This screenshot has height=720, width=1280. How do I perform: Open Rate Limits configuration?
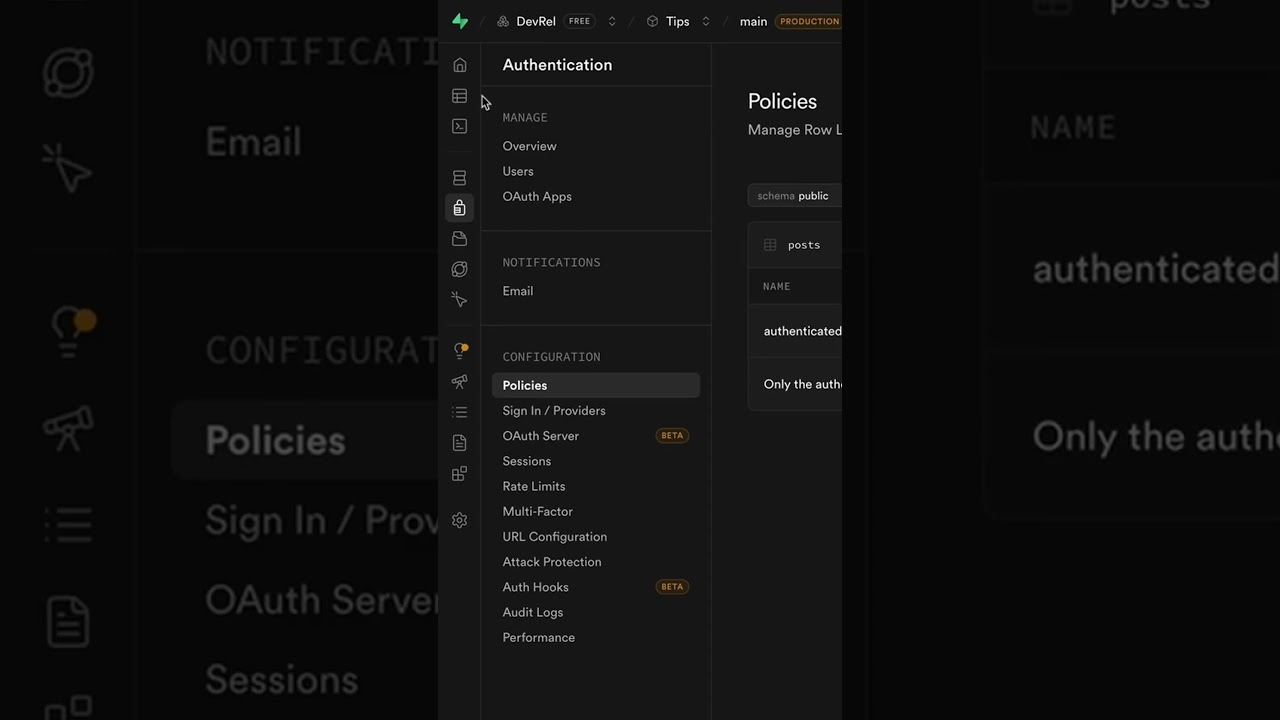tap(534, 486)
